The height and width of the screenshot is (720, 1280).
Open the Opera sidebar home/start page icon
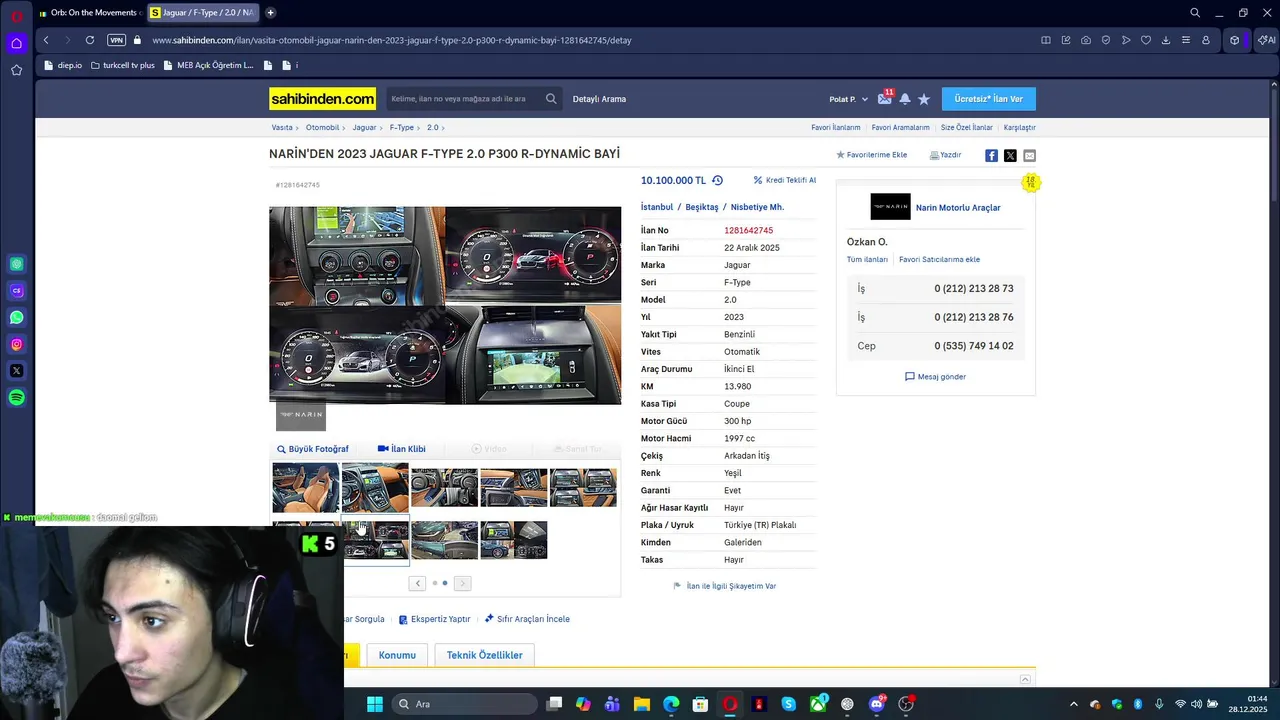pos(16,43)
